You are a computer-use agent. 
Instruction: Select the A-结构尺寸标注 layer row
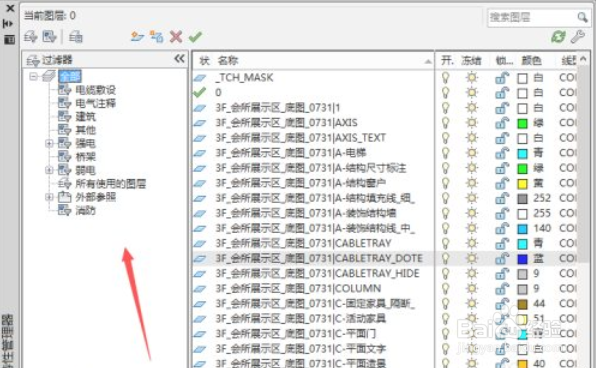pos(312,168)
